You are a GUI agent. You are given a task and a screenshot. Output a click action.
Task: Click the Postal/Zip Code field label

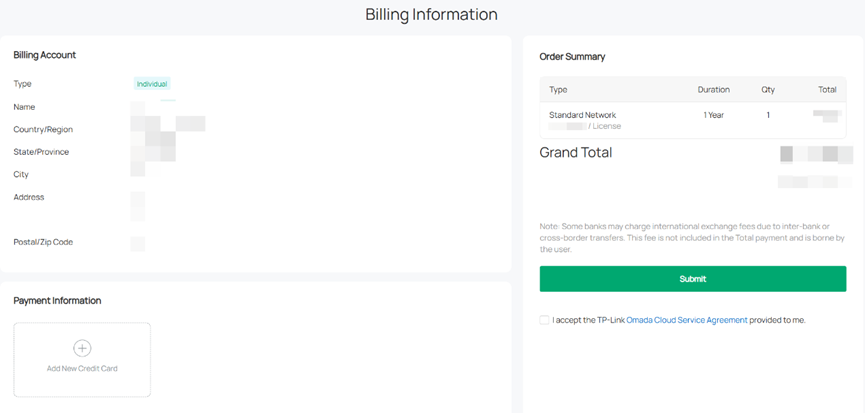tap(43, 242)
